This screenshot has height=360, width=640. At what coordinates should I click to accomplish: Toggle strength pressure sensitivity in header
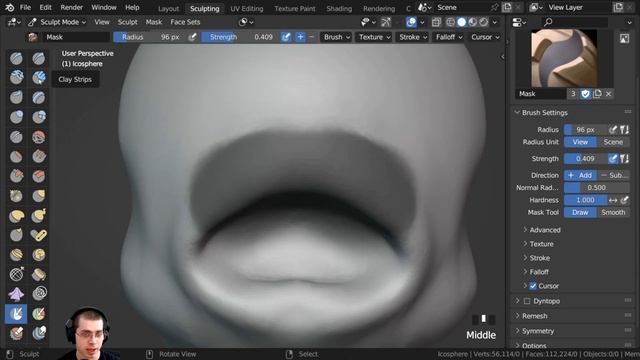[x=286, y=37]
